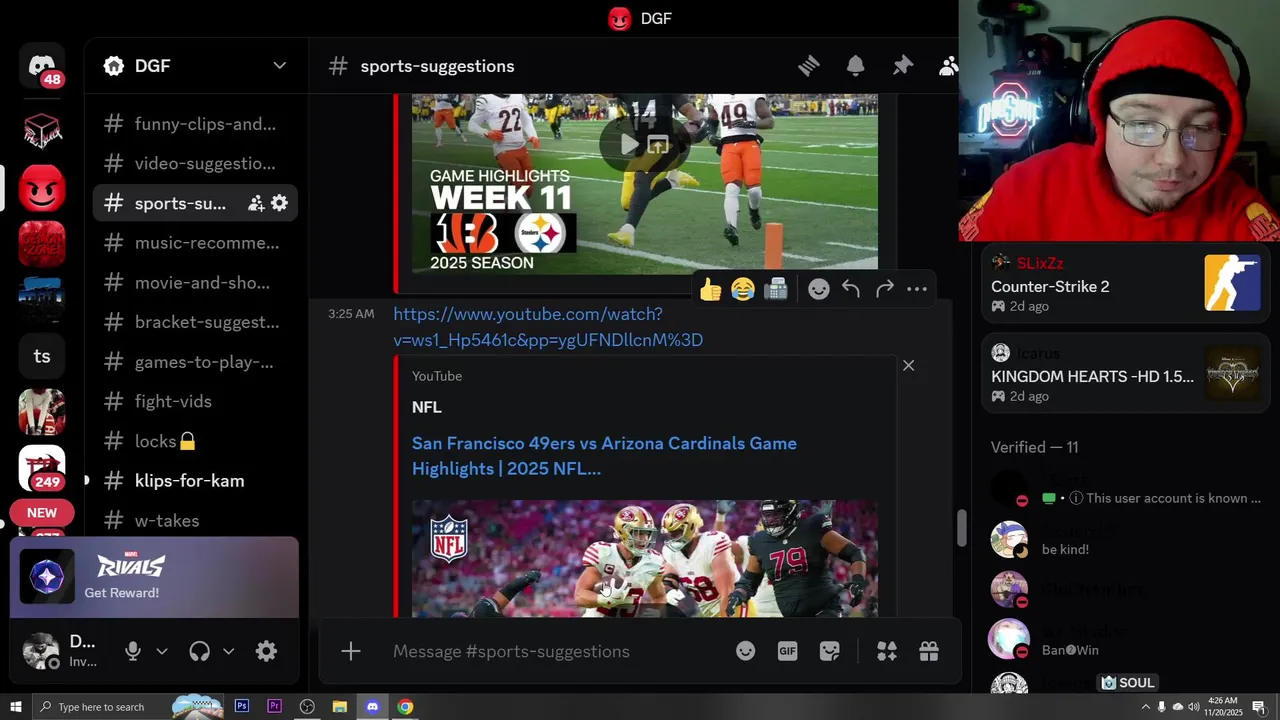Play the Week 11 highlights video

[629, 145]
